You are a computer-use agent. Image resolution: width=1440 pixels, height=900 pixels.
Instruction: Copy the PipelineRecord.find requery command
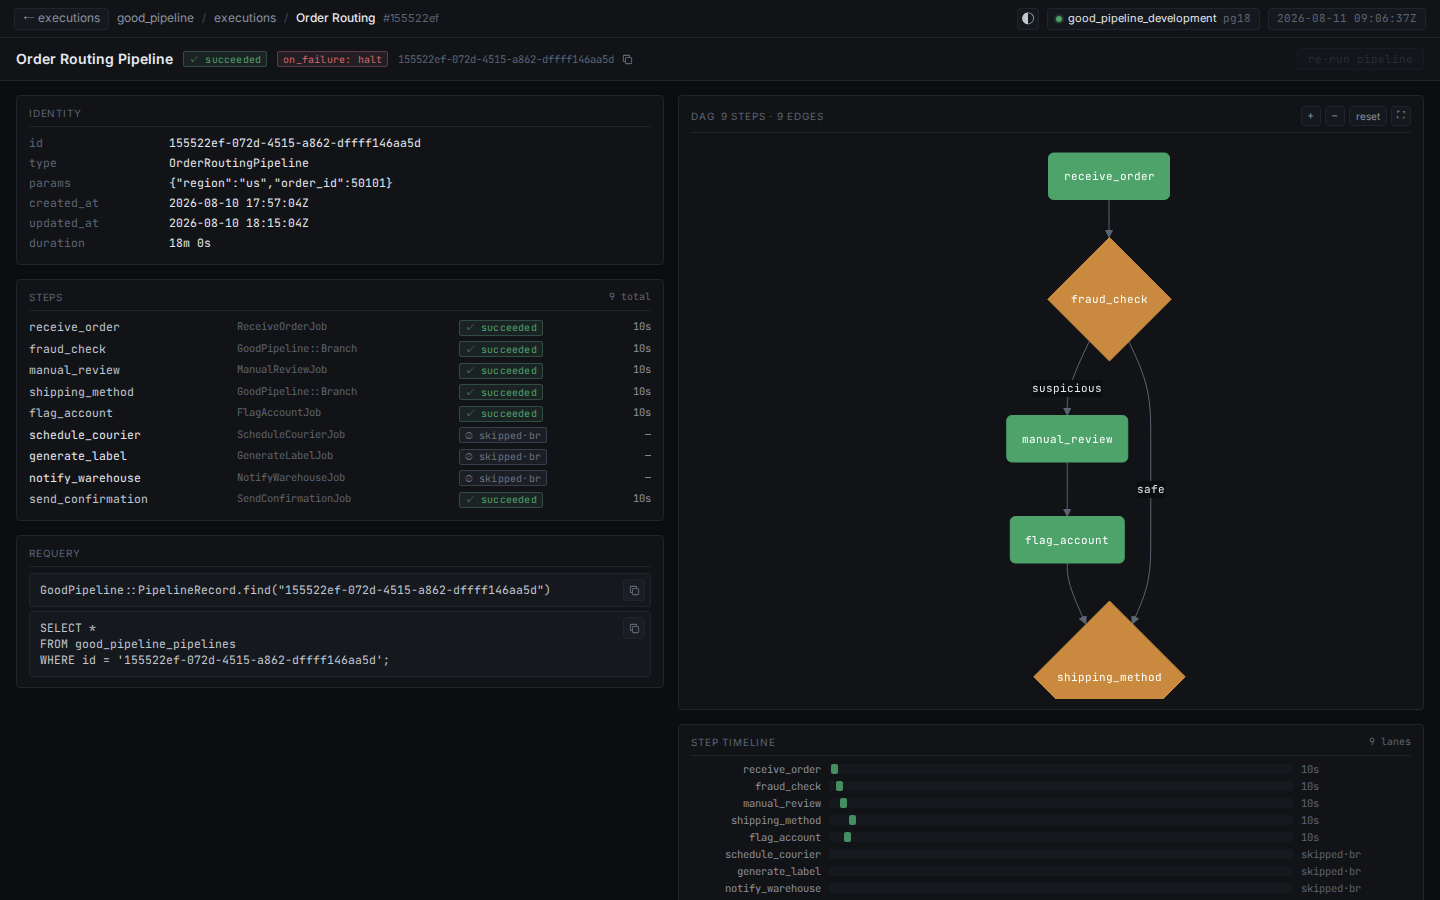634,591
